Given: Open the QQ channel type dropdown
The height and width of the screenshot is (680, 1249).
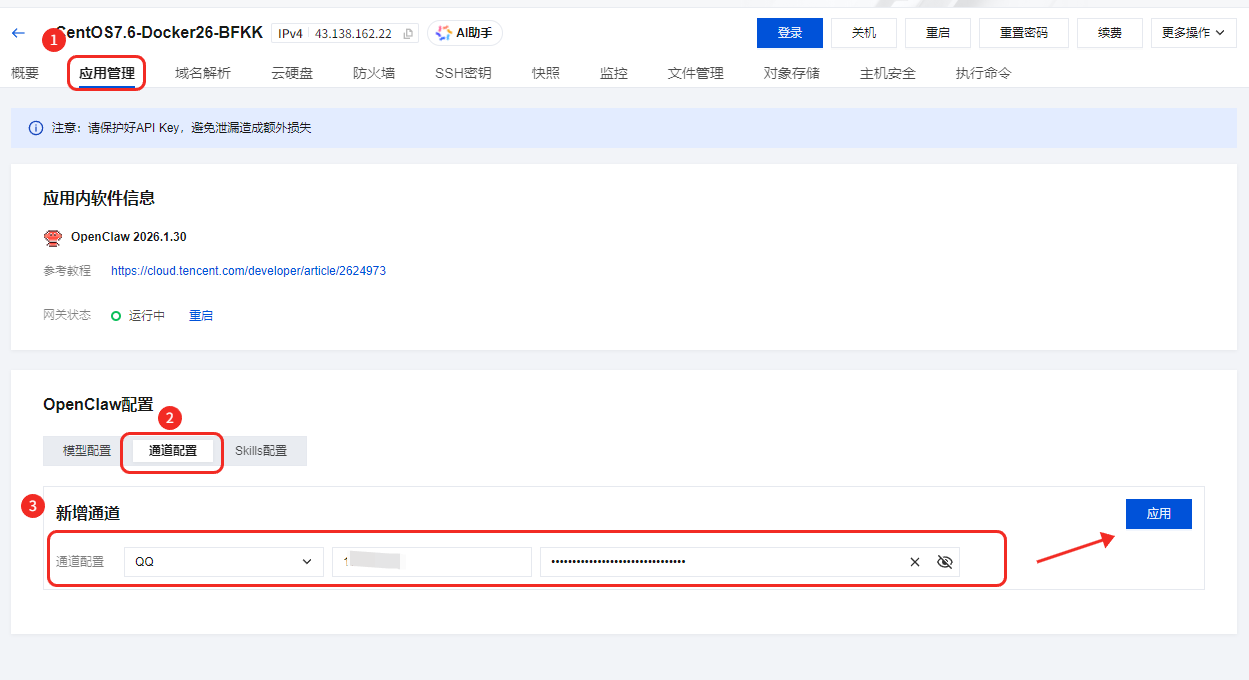Looking at the screenshot, I should [x=224, y=562].
